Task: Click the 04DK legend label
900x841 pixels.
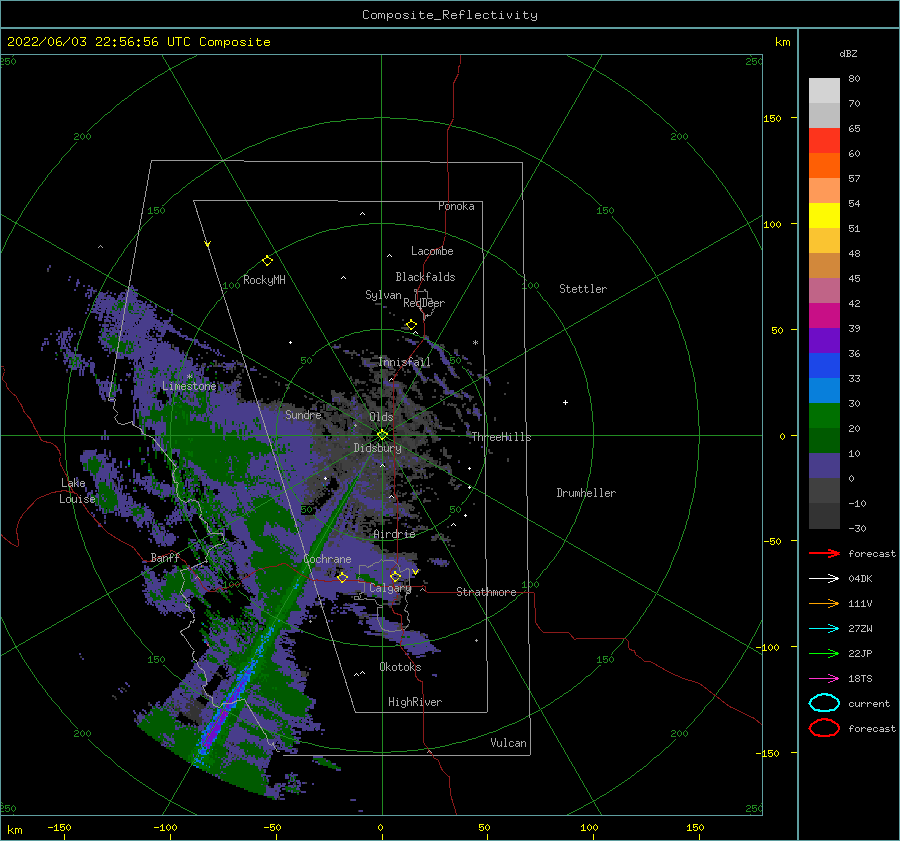Action: point(860,579)
